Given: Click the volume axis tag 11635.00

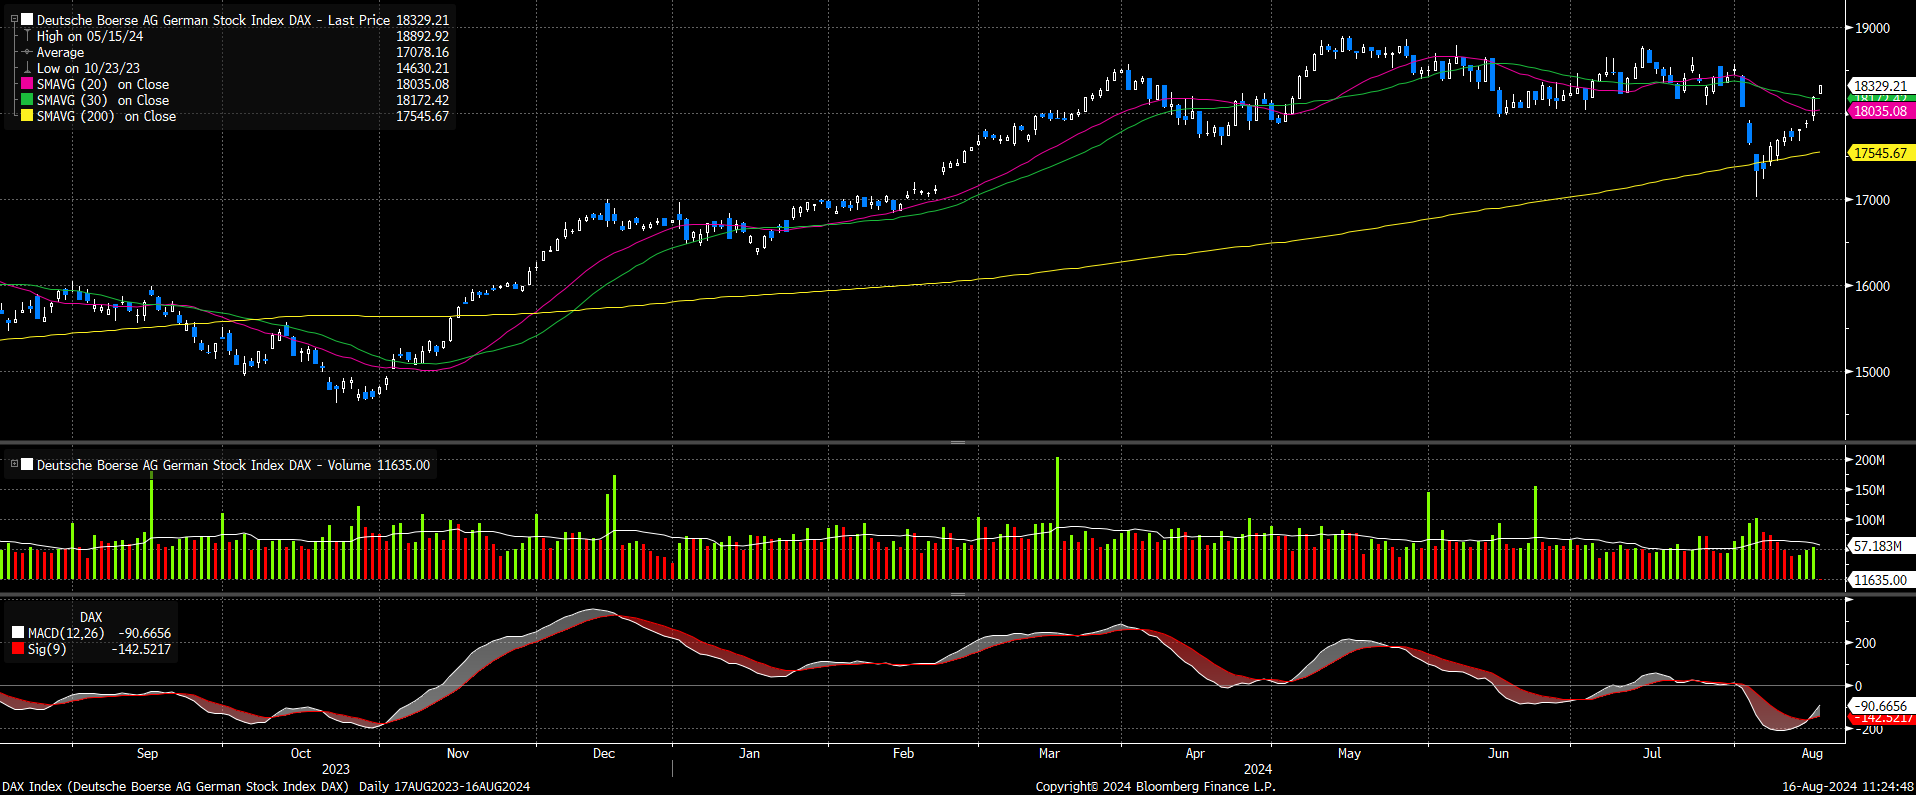Looking at the screenshot, I should 1880,580.
